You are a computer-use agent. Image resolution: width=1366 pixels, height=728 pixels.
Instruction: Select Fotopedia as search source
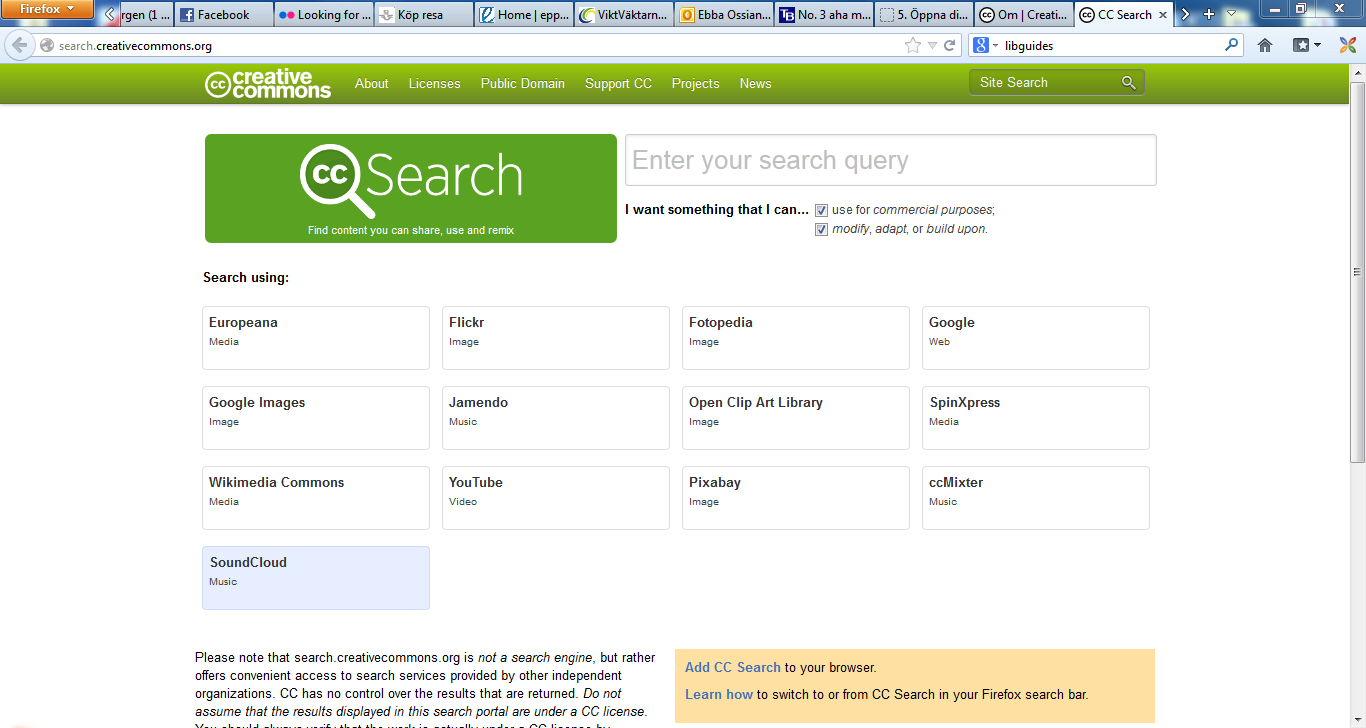796,338
